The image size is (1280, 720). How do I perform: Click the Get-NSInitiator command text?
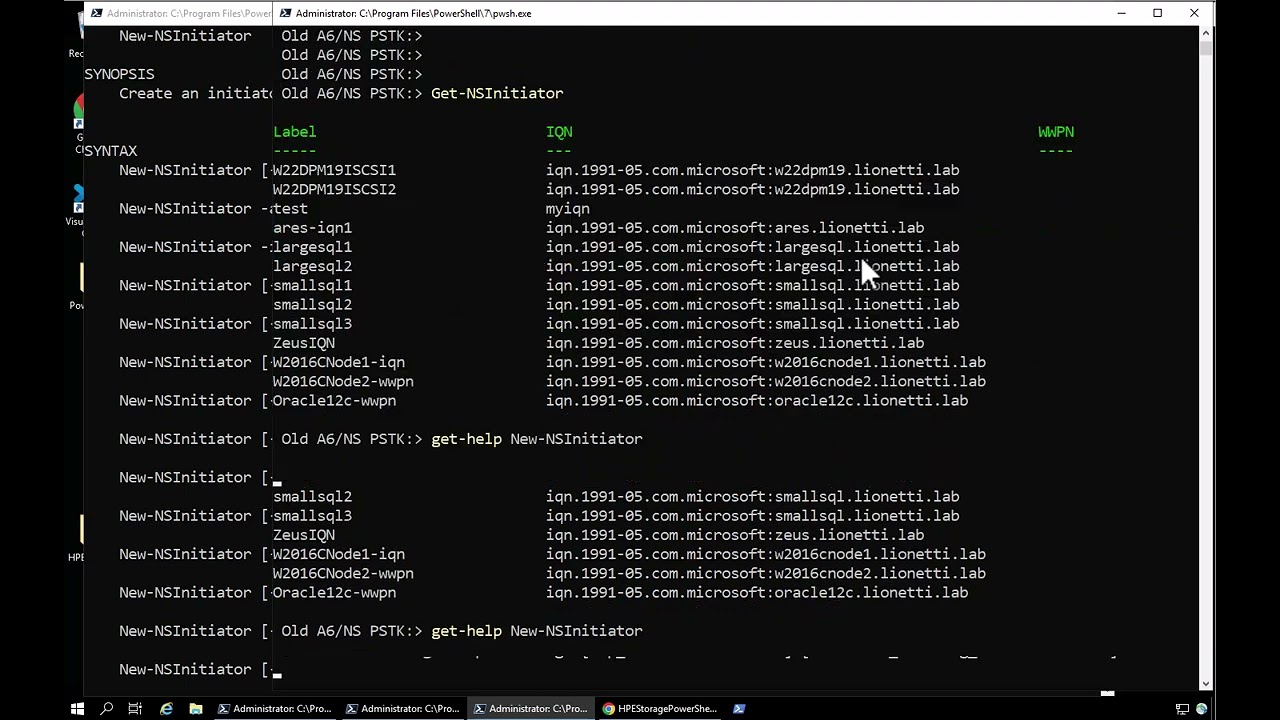497,93
